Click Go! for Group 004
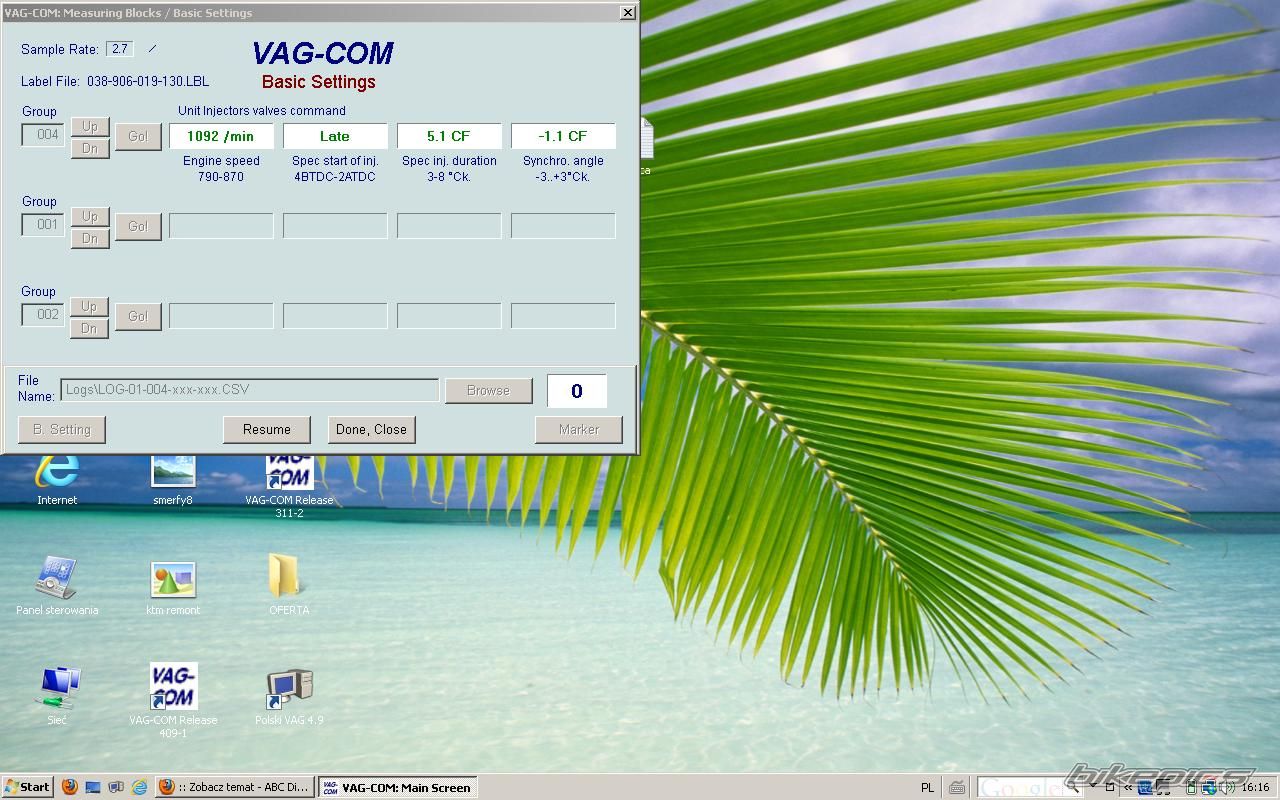The height and width of the screenshot is (800, 1280). point(138,136)
